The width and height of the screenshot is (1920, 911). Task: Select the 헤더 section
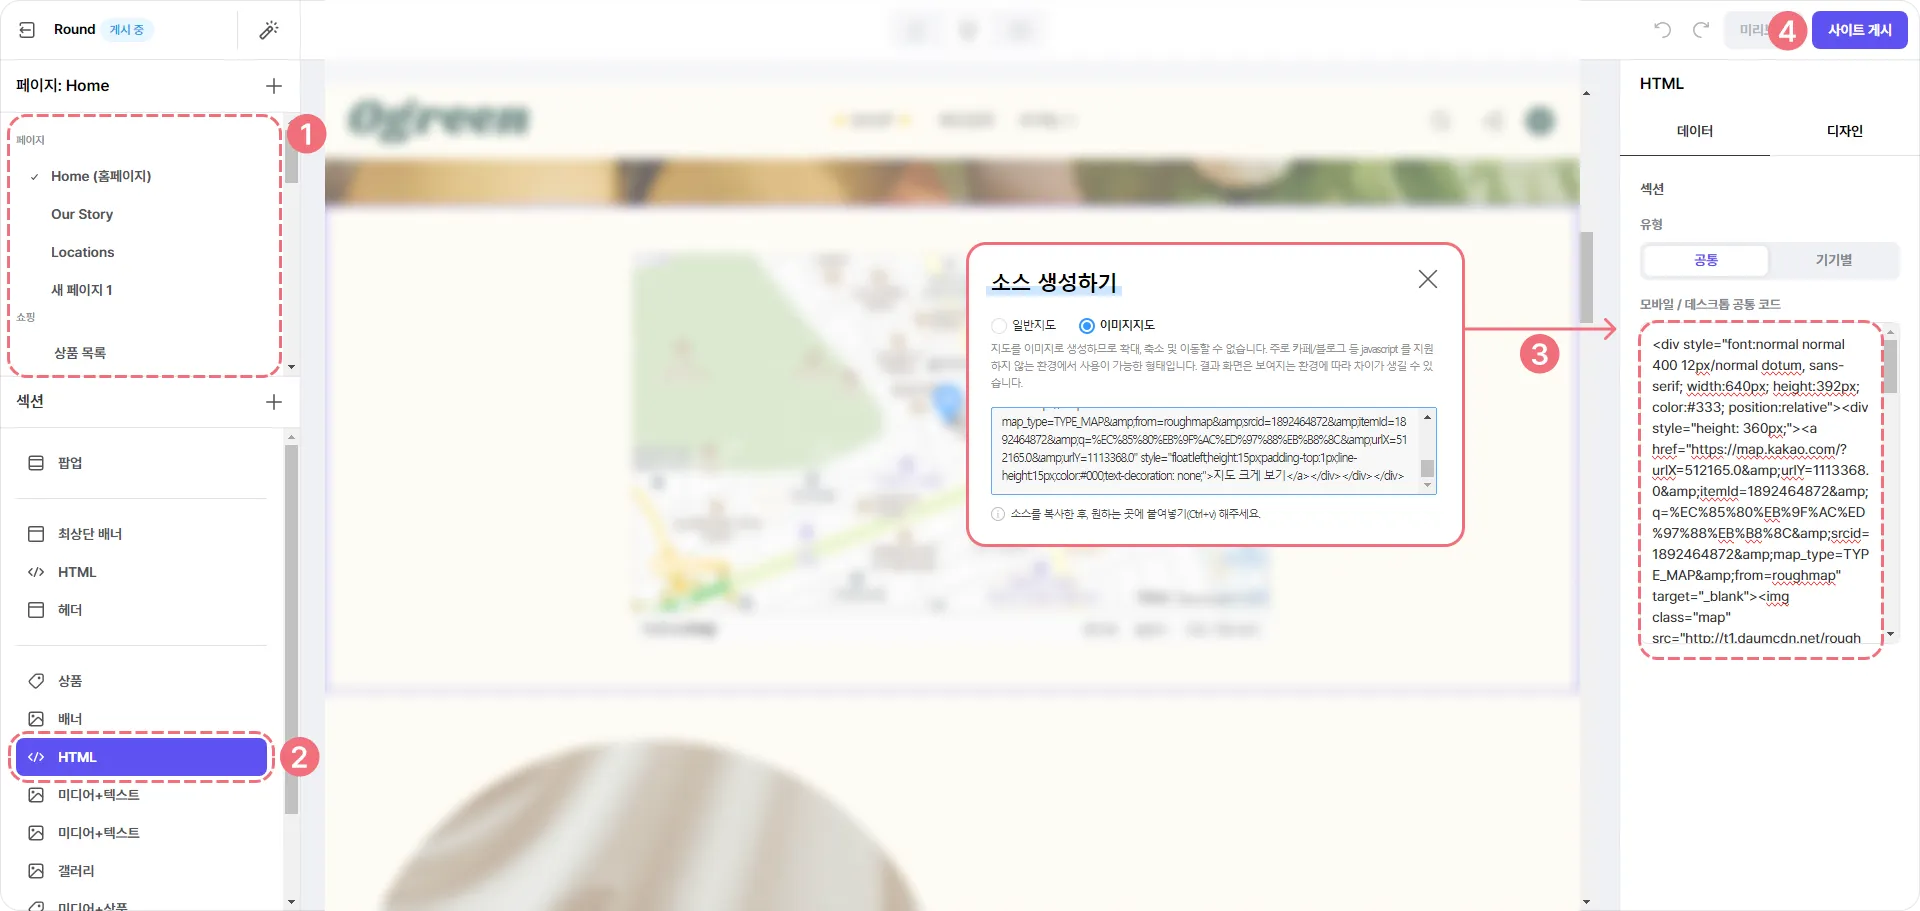point(142,610)
